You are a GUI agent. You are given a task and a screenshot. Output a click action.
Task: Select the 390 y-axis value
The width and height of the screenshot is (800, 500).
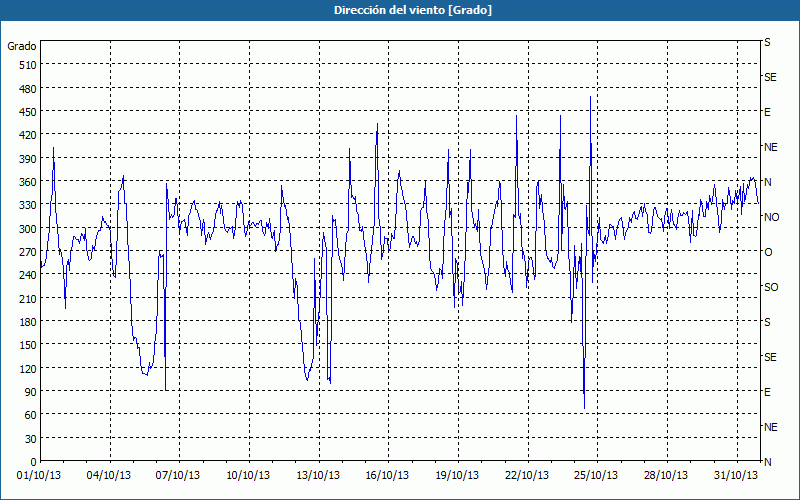[x=28, y=159]
